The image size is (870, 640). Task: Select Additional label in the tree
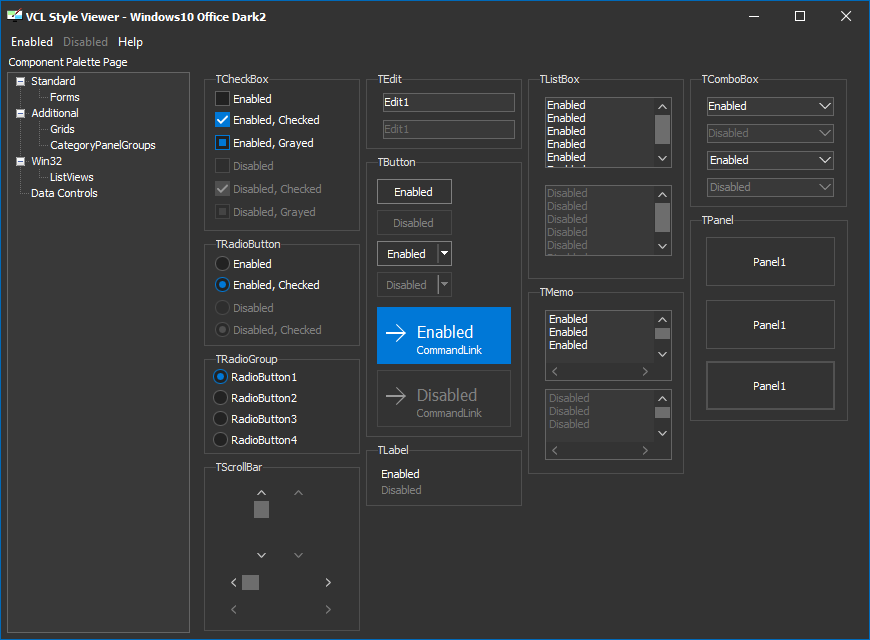(55, 113)
